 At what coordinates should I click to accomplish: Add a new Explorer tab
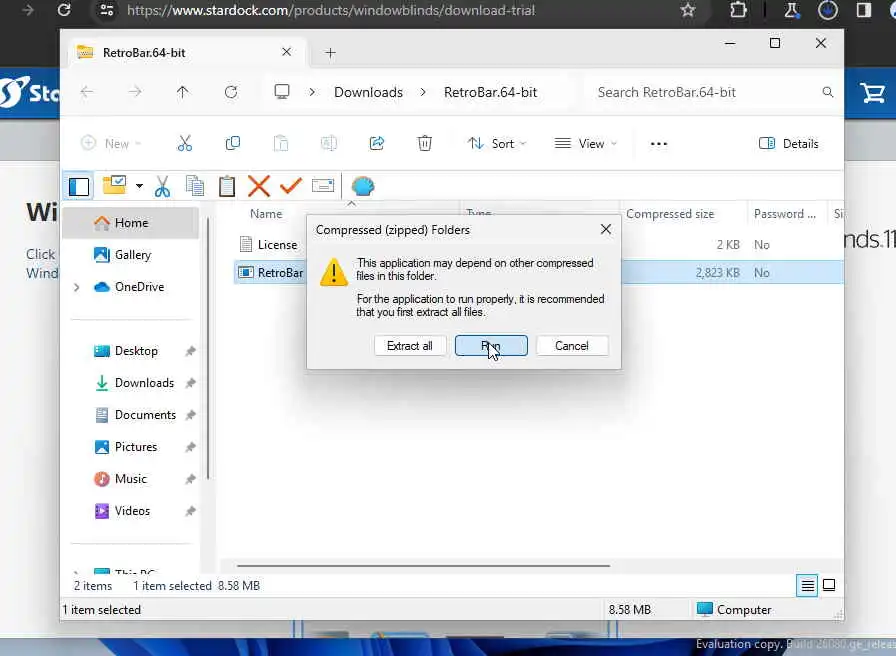tap(330, 53)
